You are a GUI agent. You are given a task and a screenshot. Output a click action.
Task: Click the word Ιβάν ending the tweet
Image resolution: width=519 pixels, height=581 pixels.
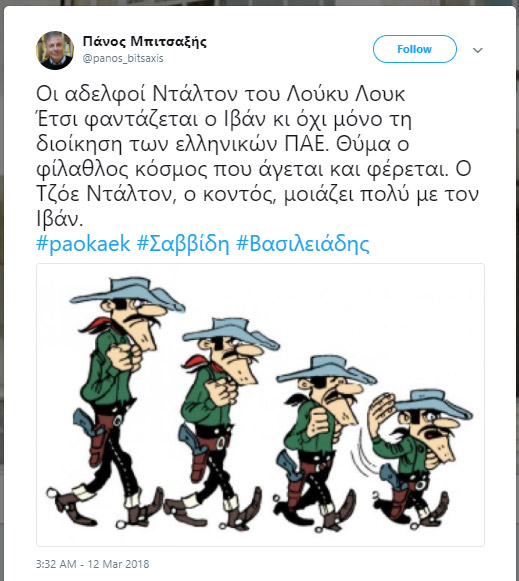click(59, 219)
